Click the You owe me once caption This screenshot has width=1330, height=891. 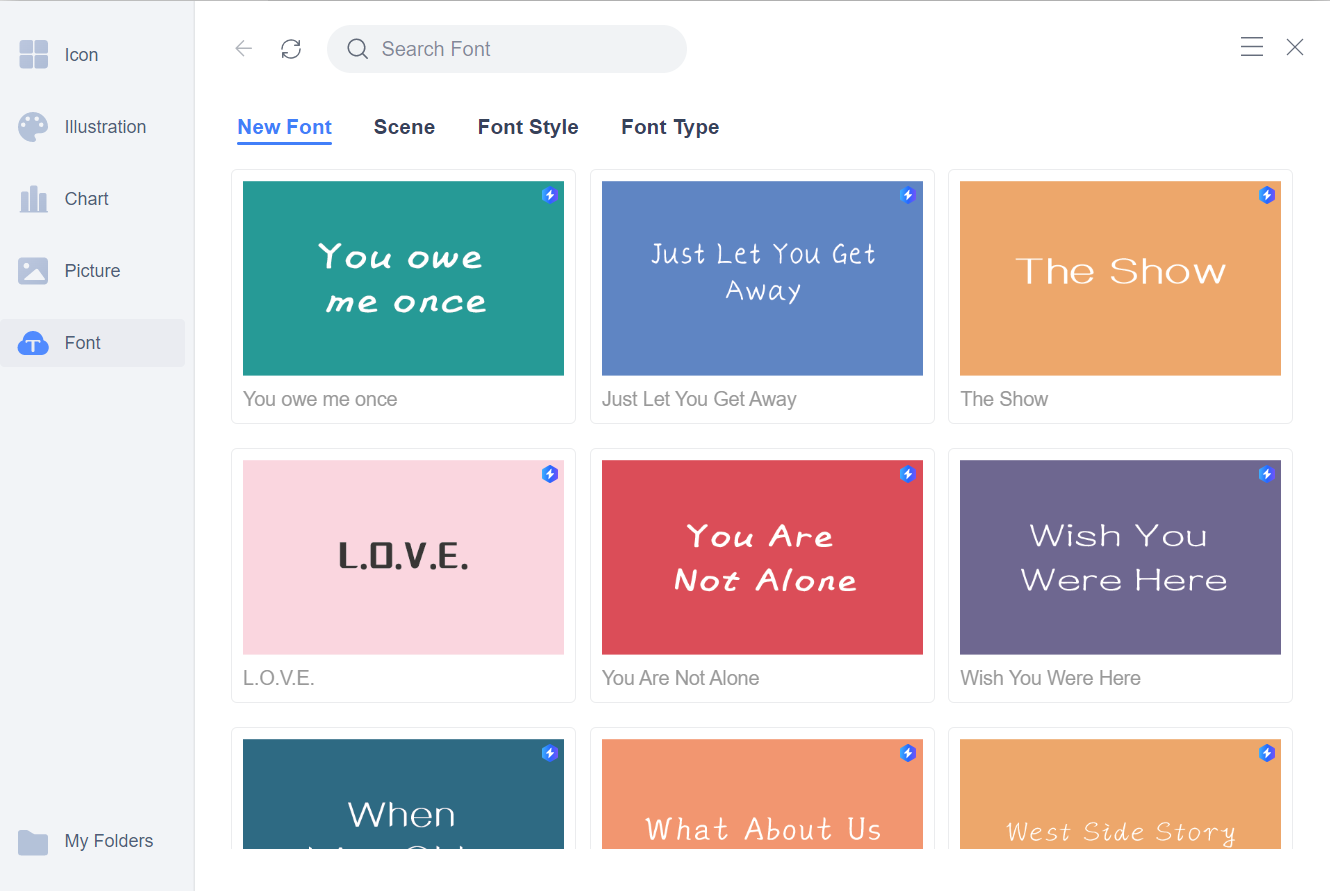coord(320,399)
